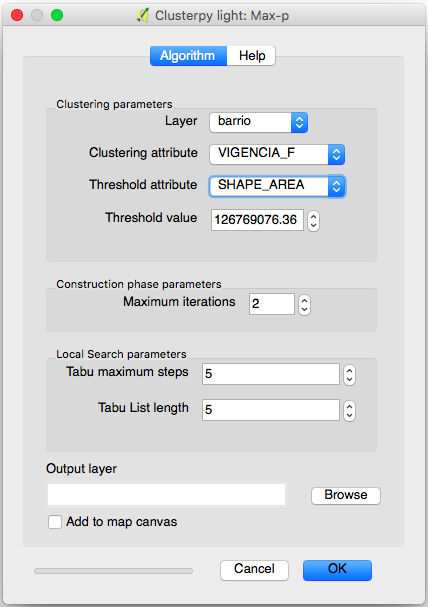Open Threshold attribute dropdown showing SHAPE_AREA
Screen dimensions: 428x607
(x=277, y=187)
